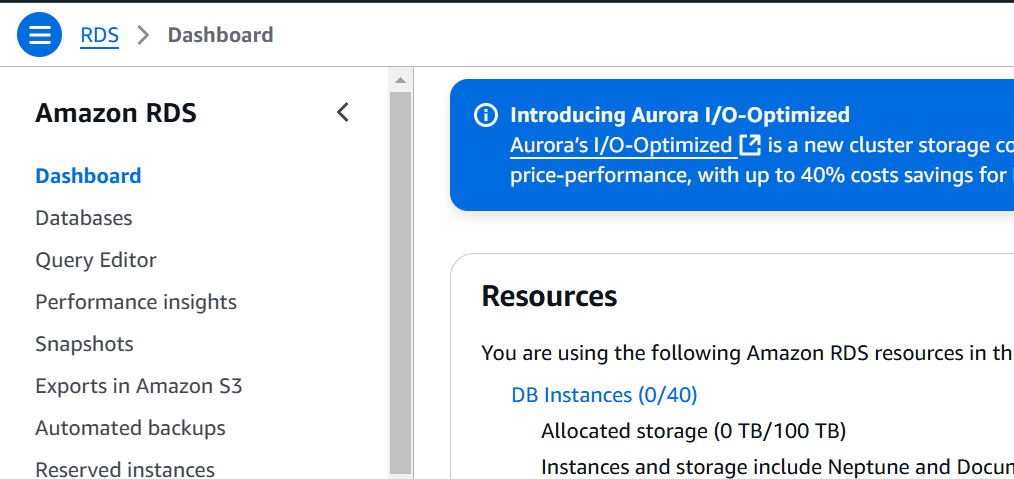
Task: Select Snapshots from the sidebar
Action: [x=85, y=344]
